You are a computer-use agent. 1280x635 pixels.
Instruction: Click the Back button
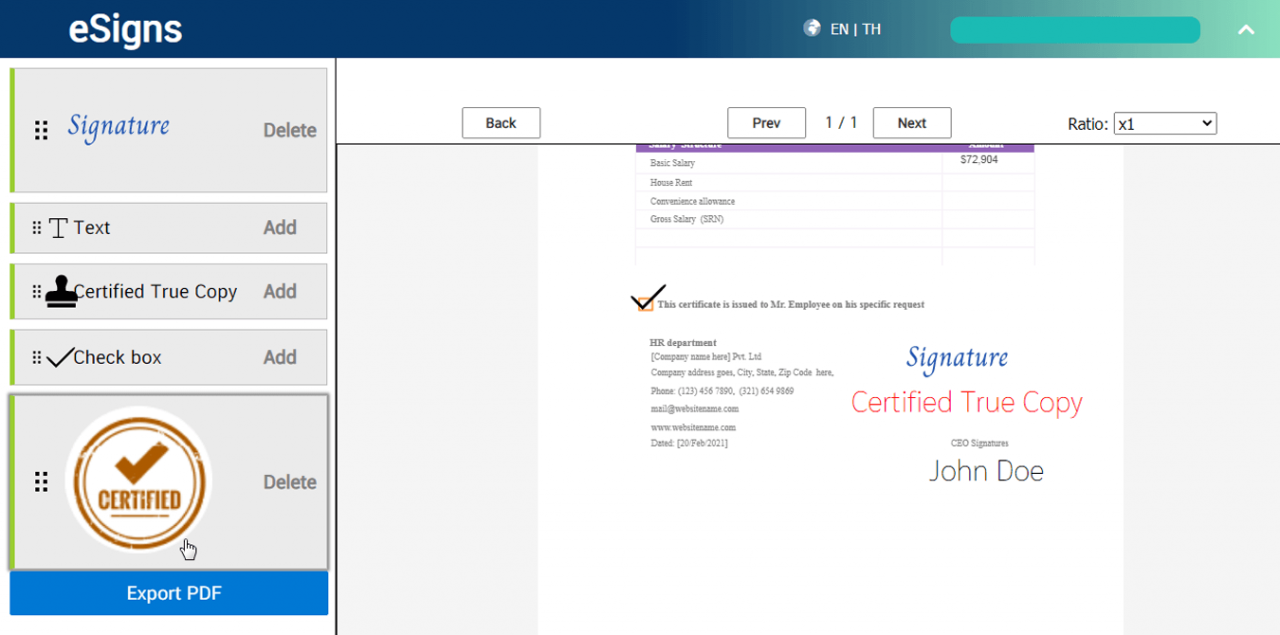click(x=500, y=122)
